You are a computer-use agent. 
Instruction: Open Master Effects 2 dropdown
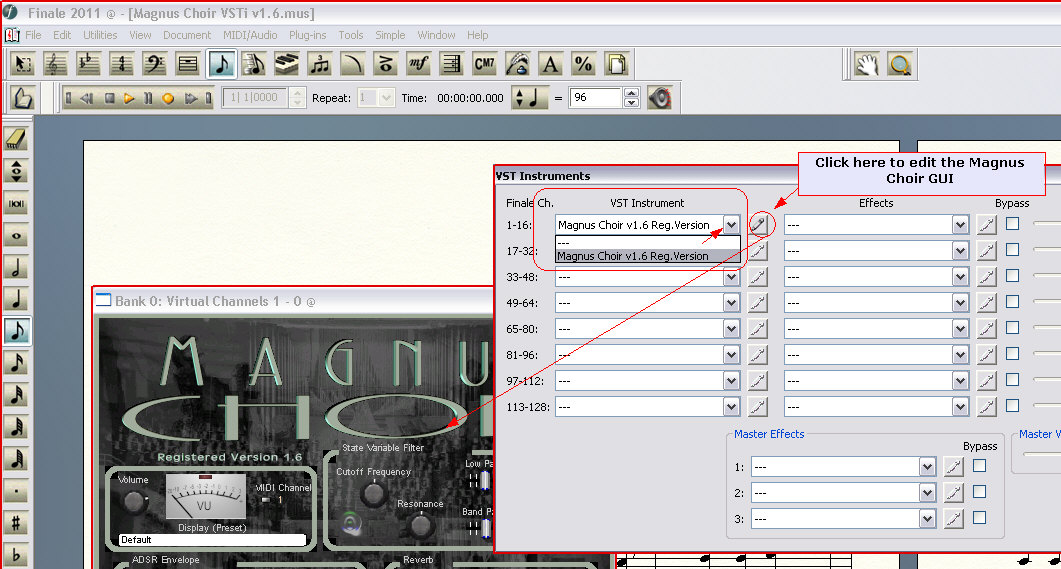pos(928,493)
